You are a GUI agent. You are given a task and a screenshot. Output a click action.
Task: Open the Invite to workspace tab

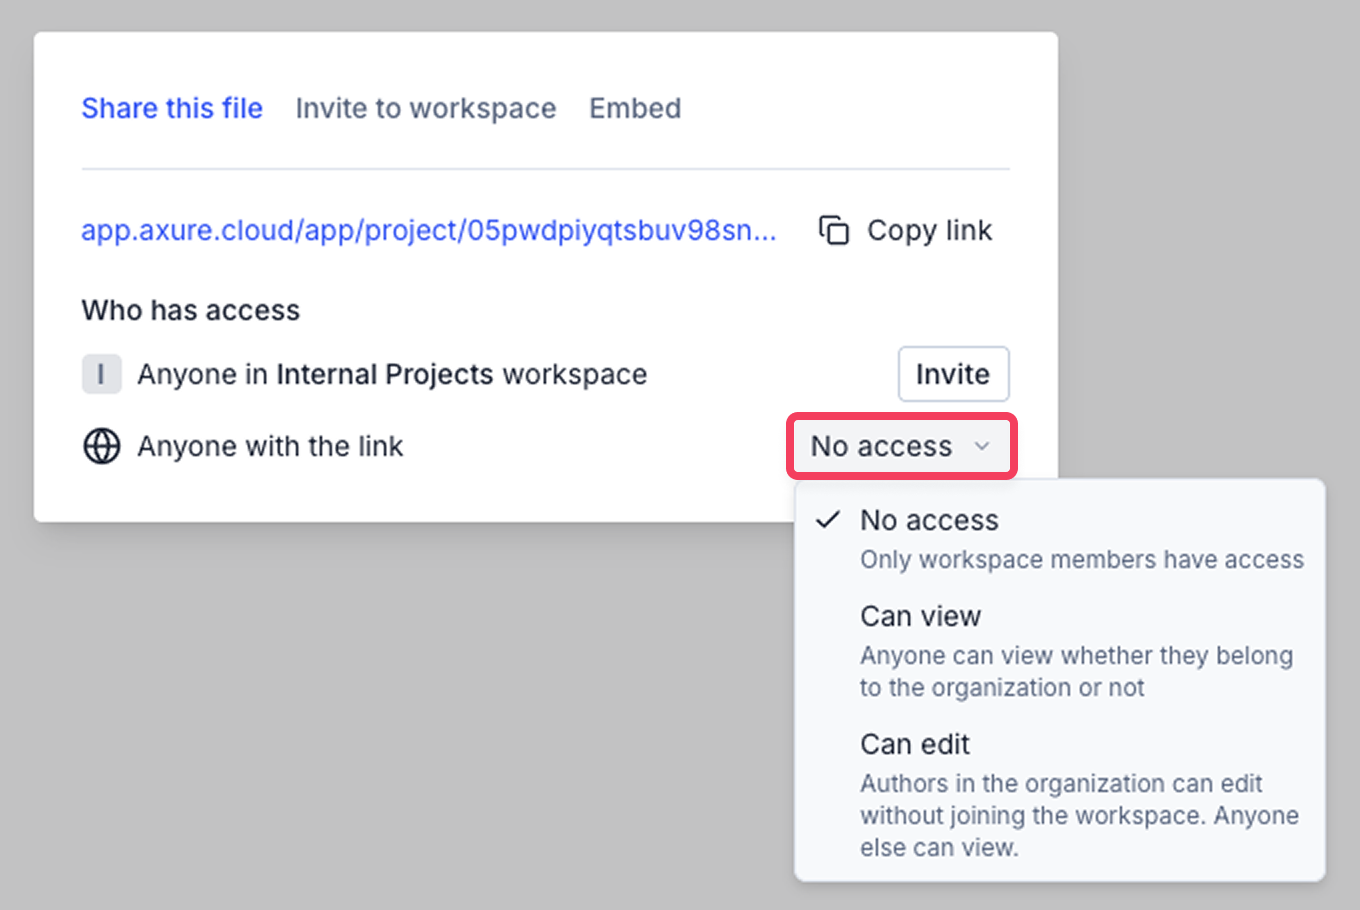tap(425, 108)
